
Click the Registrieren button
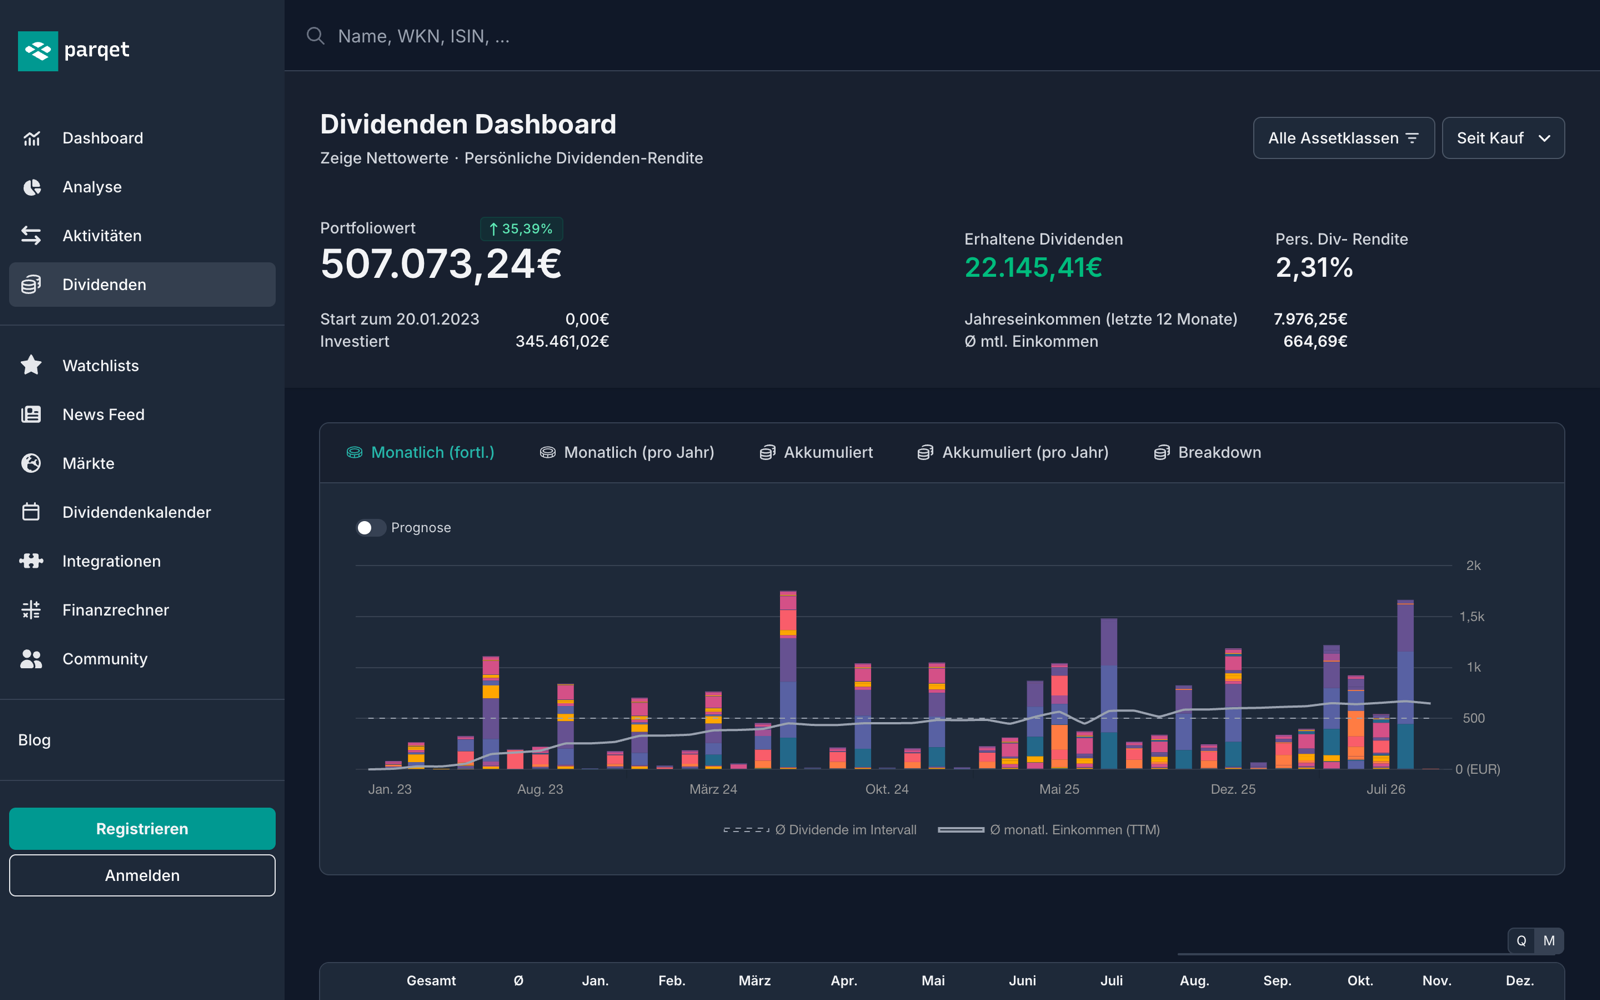(x=142, y=829)
